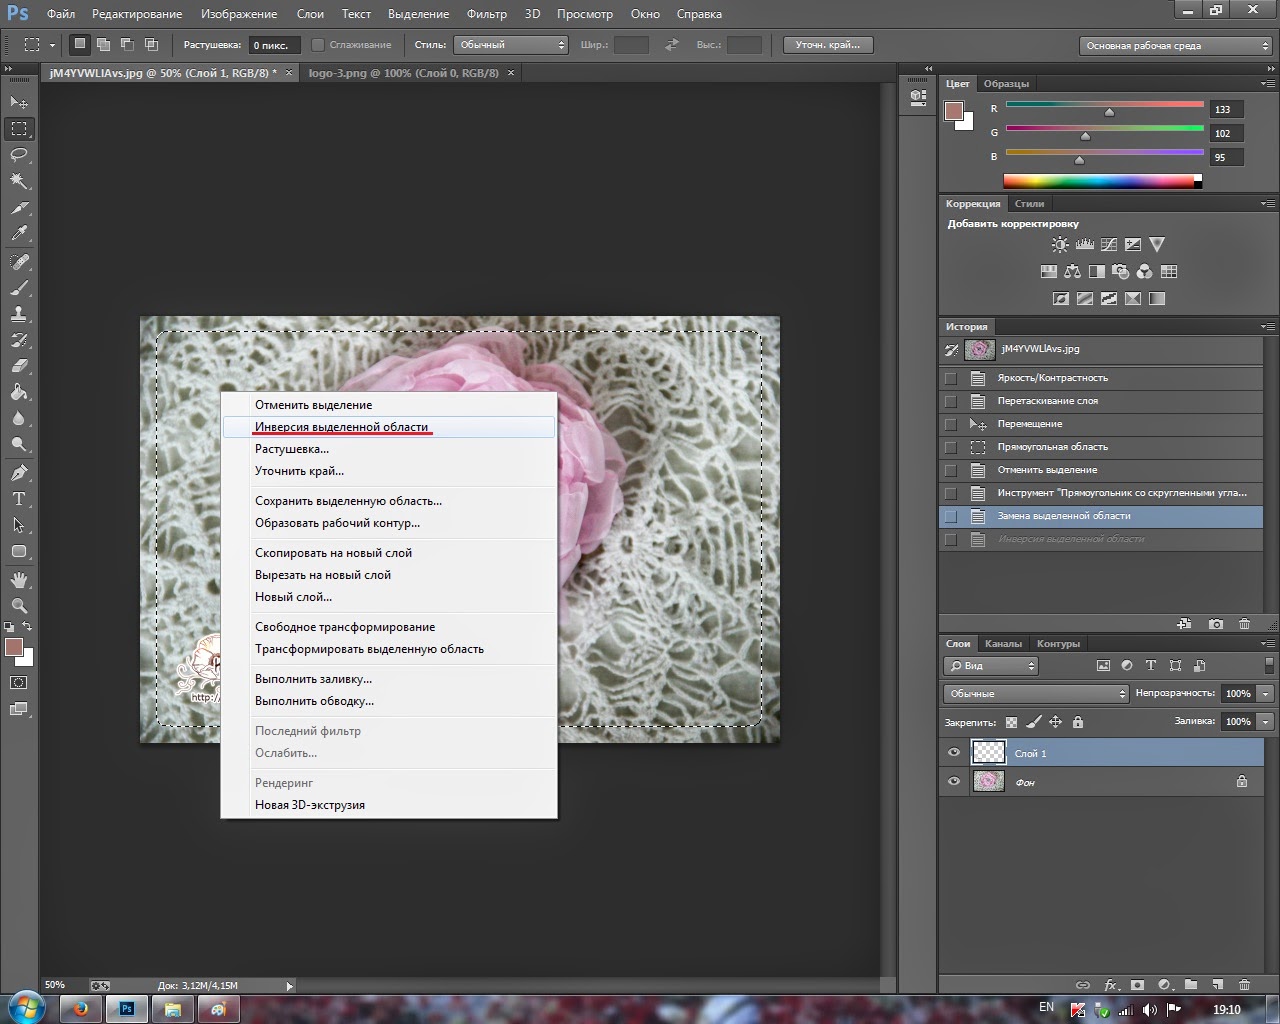1280x1024 pixels.
Task: Toggle the Сглаживание checkbox
Action: 318,45
